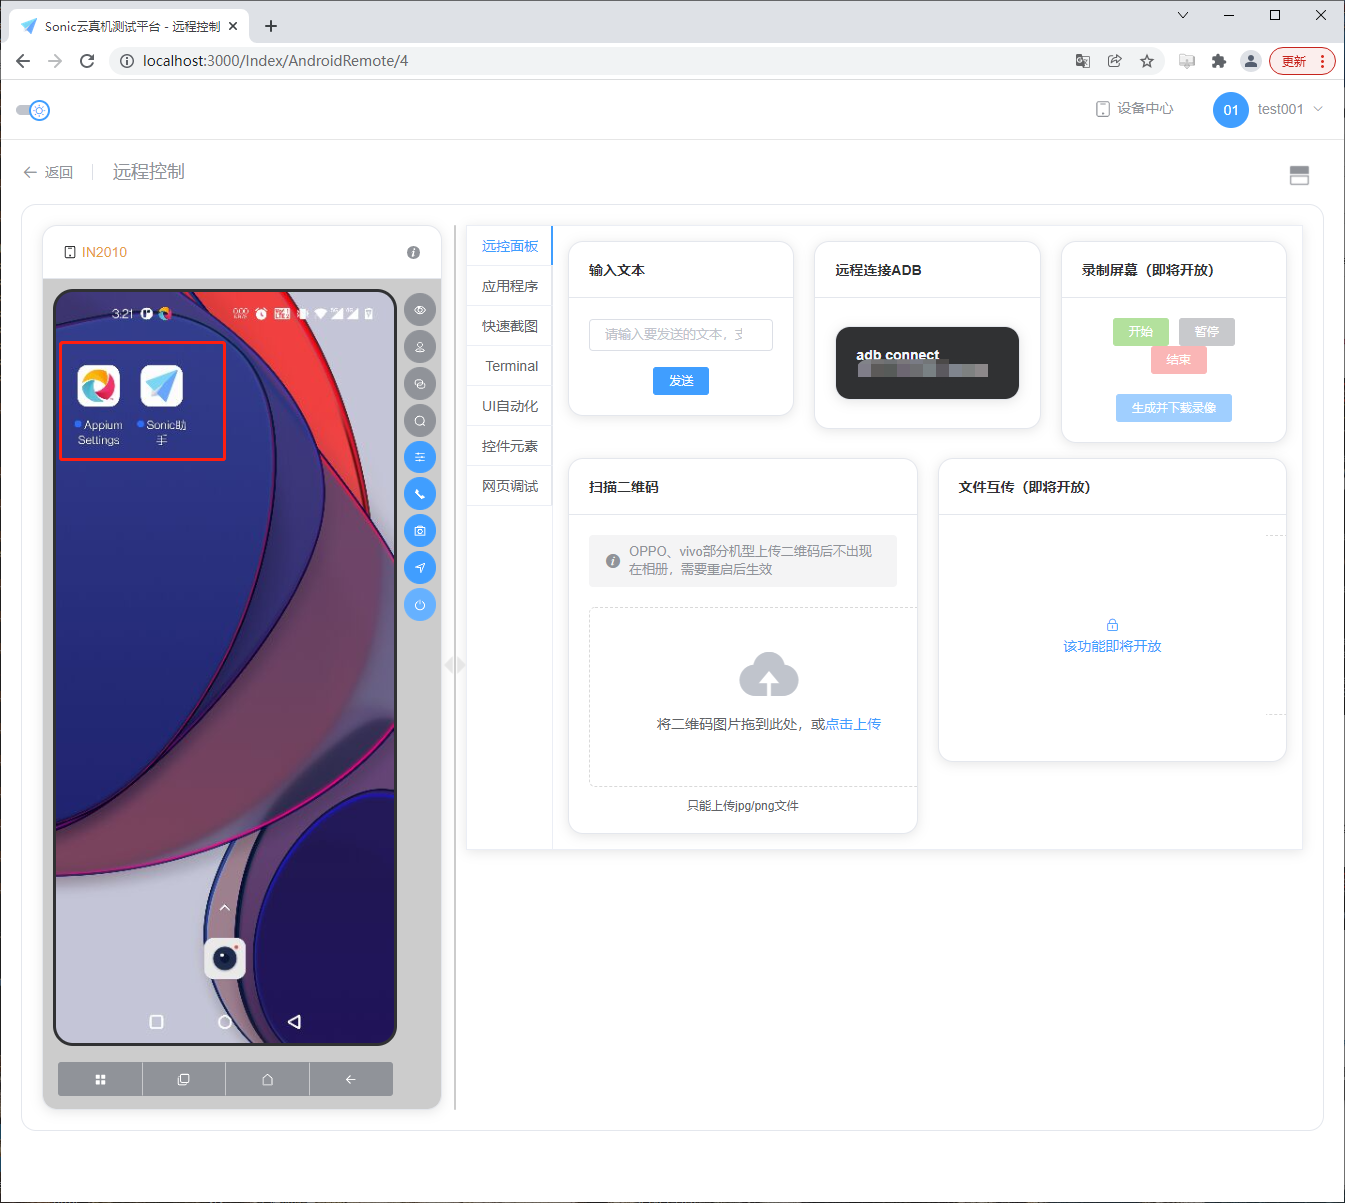Close the Sonic云真机测试平台 browser tab
This screenshot has height=1203, width=1345.
click(x=234, y=26)
